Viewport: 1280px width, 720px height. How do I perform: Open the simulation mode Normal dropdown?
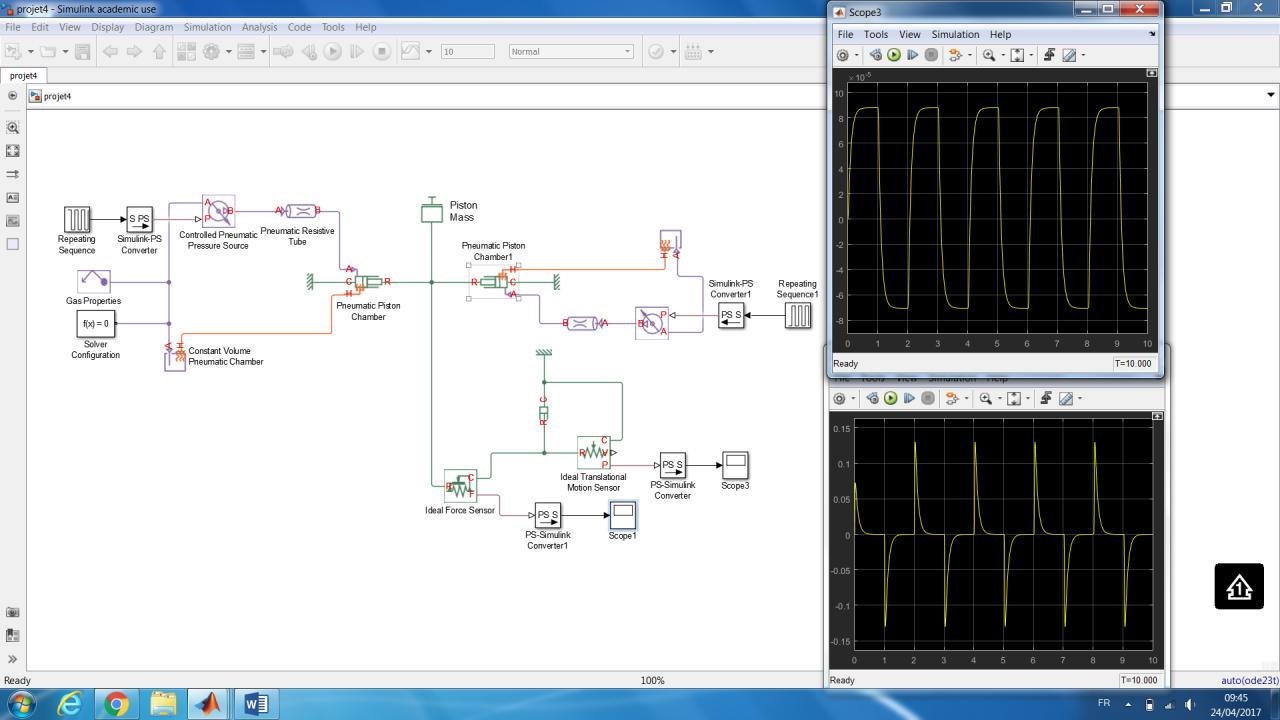pos(571,52)
